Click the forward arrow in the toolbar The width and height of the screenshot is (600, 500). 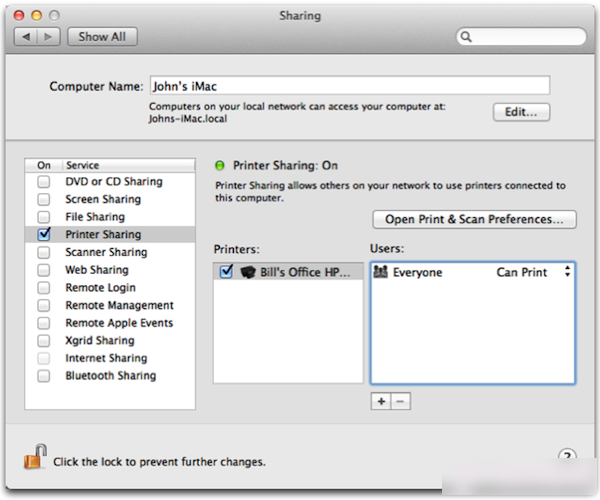pos(48,37)
